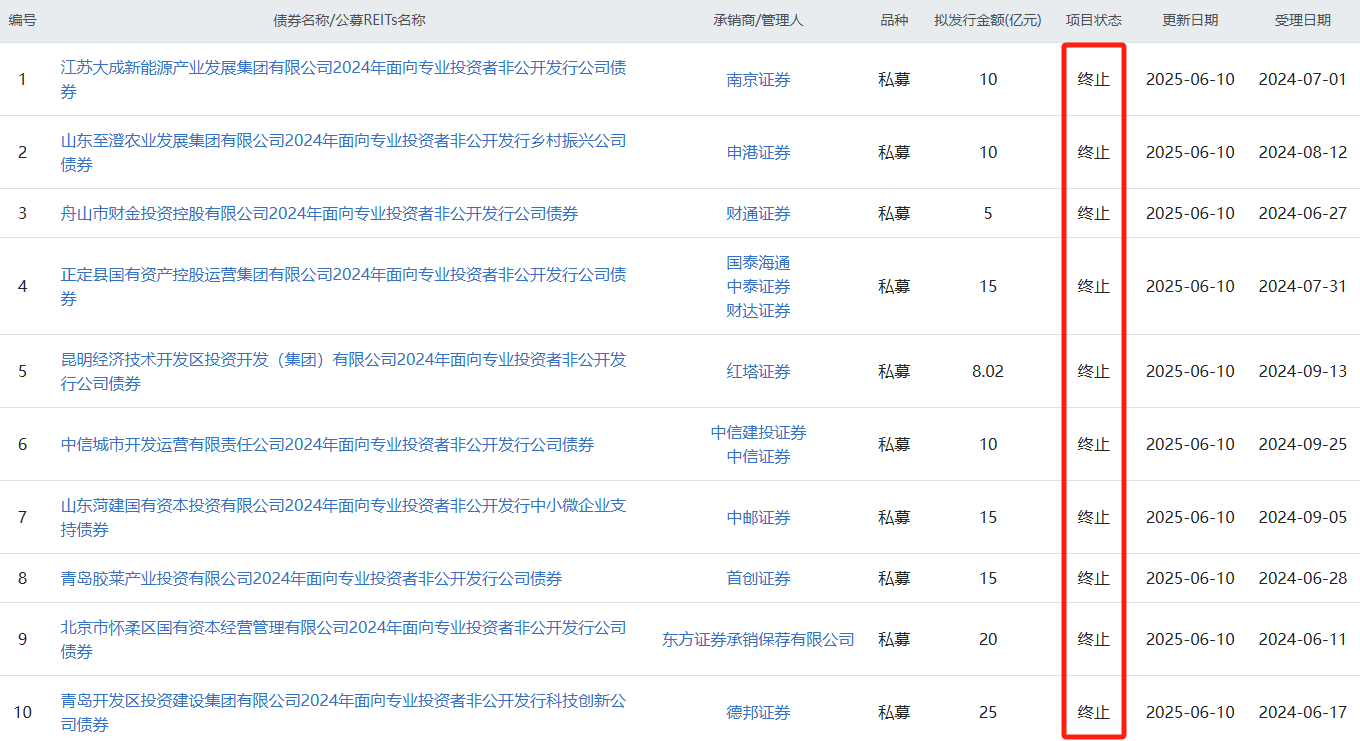Open the 青岛开发区投资建设集团 bond link

[344, 712]
